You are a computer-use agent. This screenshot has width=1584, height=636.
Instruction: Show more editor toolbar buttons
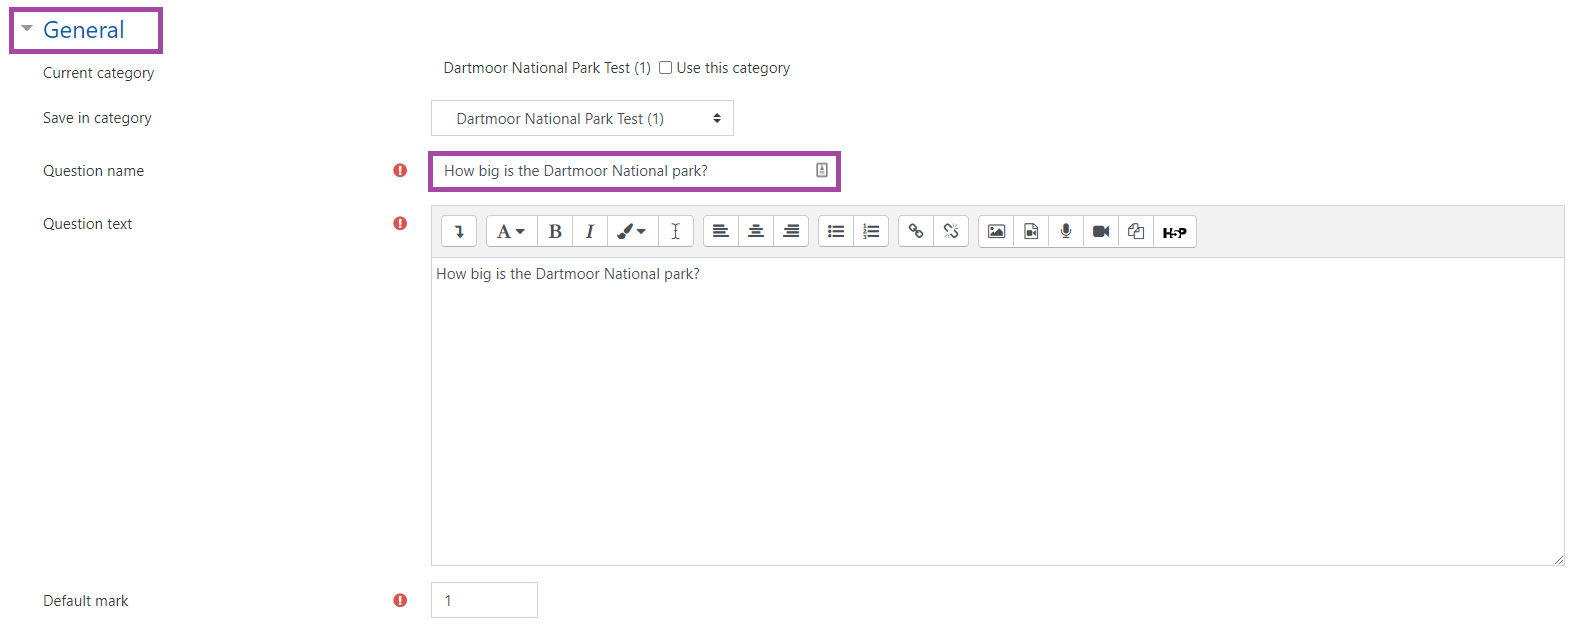point(459,232)
